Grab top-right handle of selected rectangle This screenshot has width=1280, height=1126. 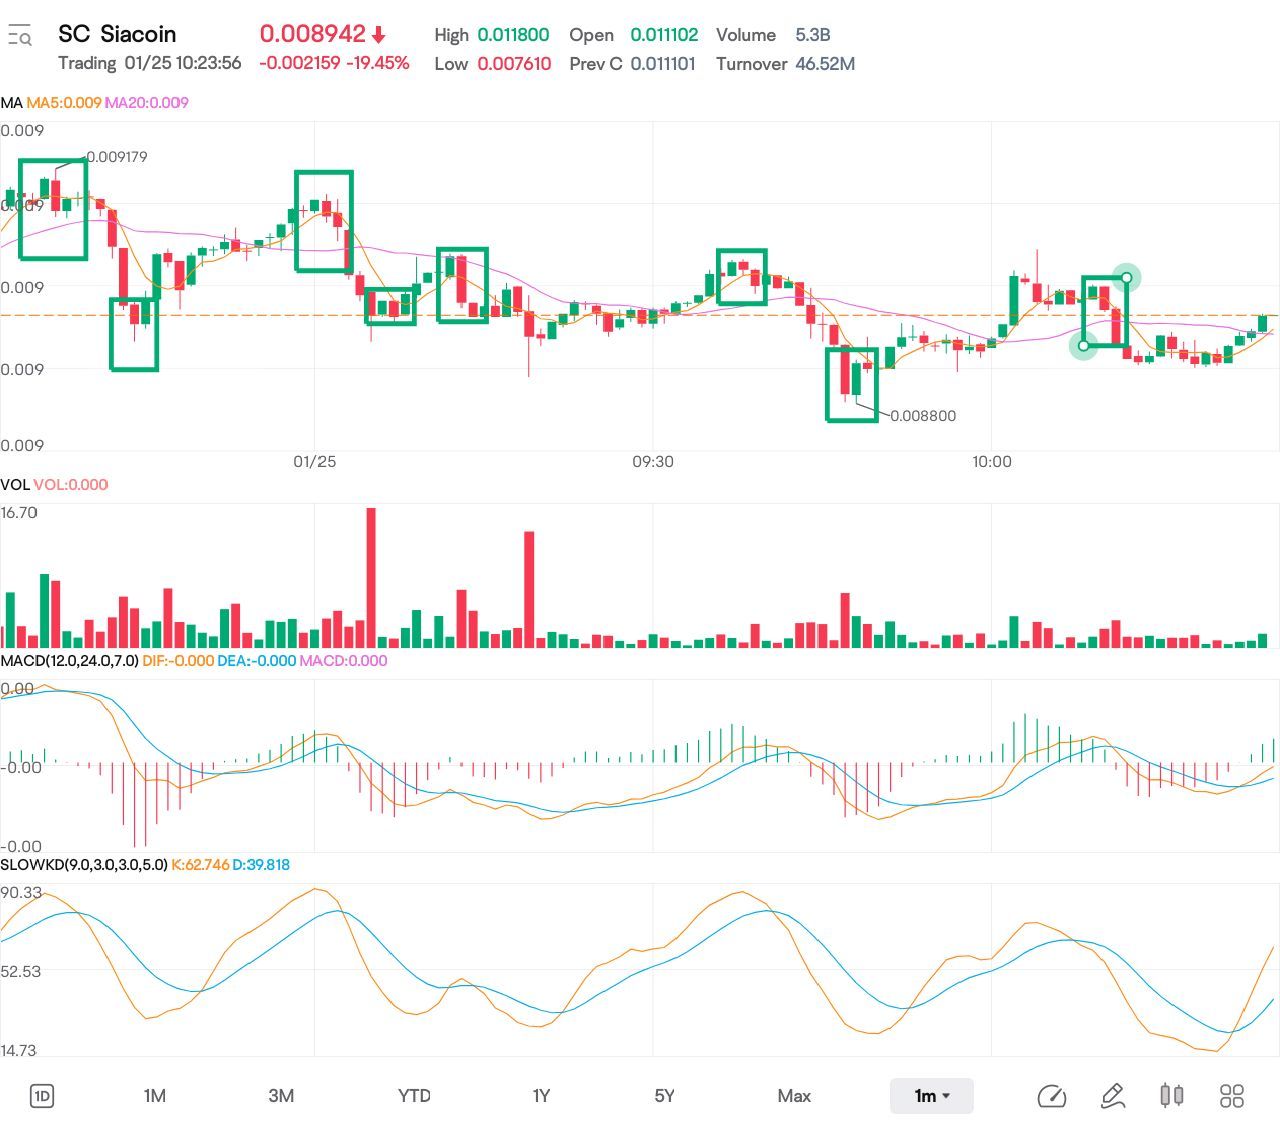tap(1127, 277)
